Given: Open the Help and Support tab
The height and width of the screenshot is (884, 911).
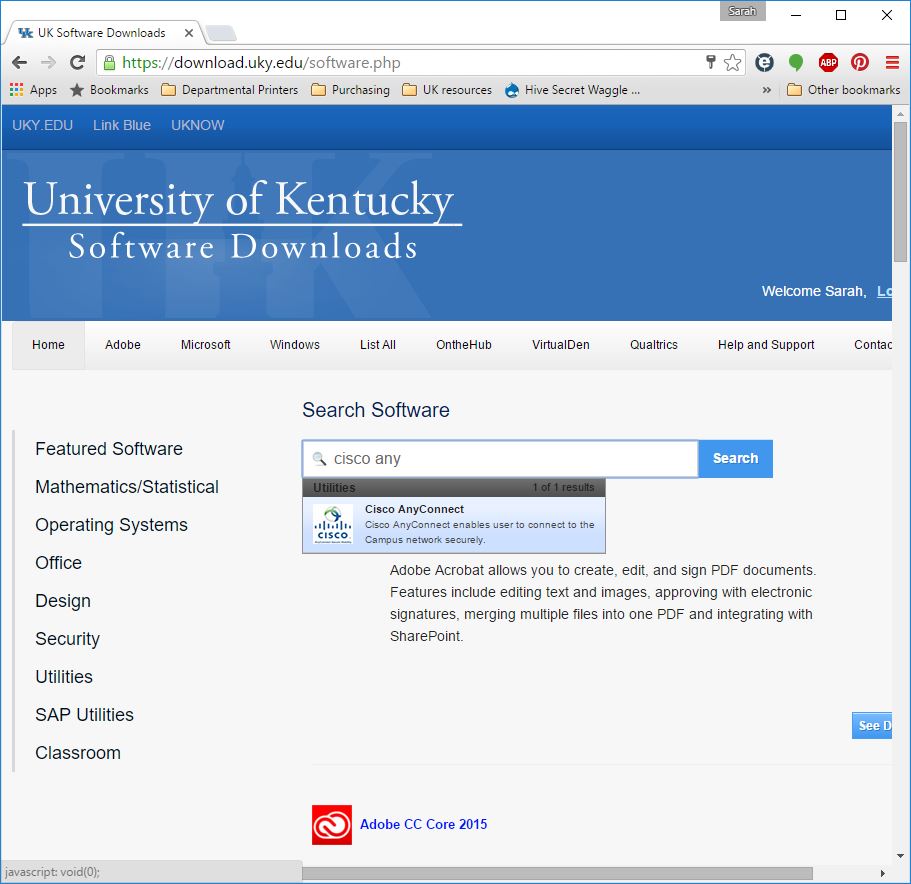Looking at the screenshot, I should tap(766, 345).
